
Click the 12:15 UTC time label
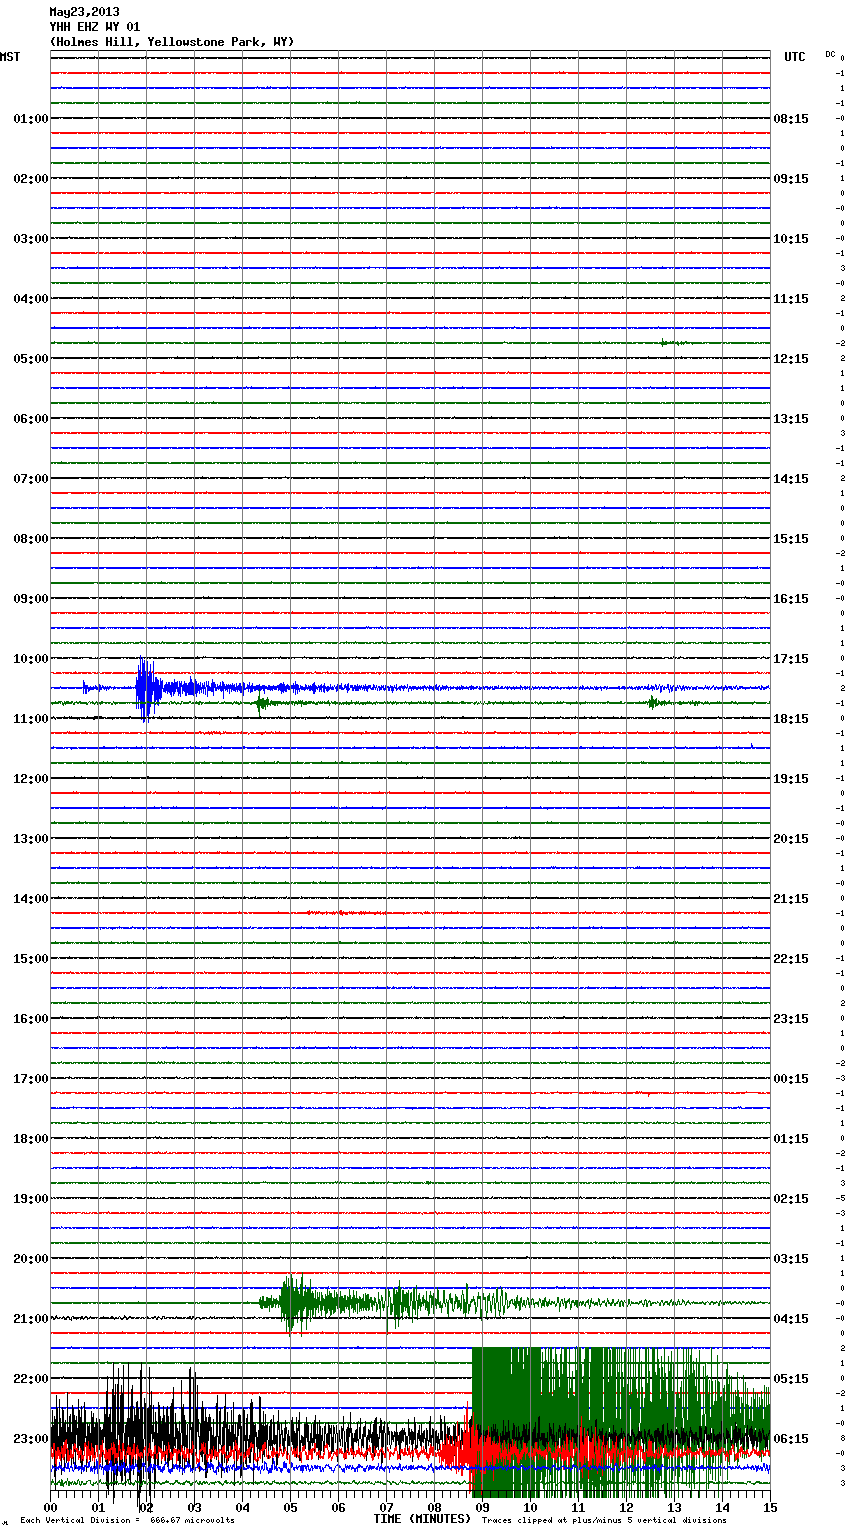[x=791, y=359]
